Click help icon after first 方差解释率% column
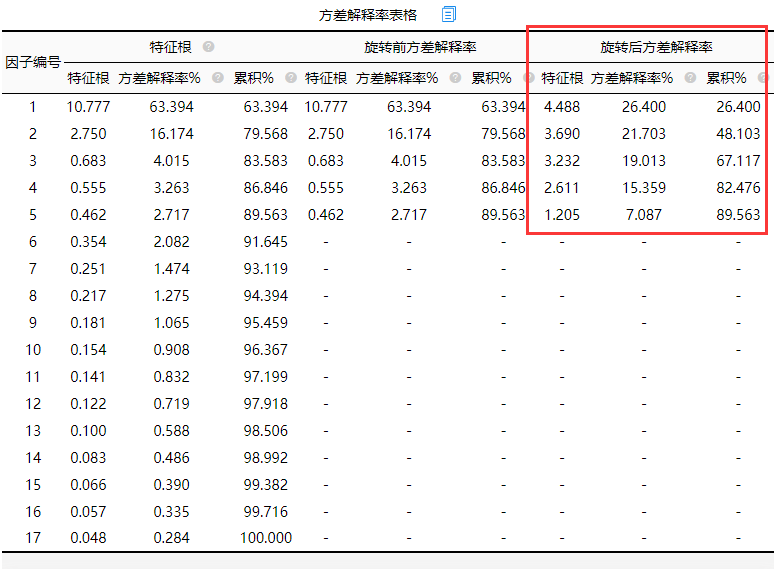774x569 pixels. point(218,78)
